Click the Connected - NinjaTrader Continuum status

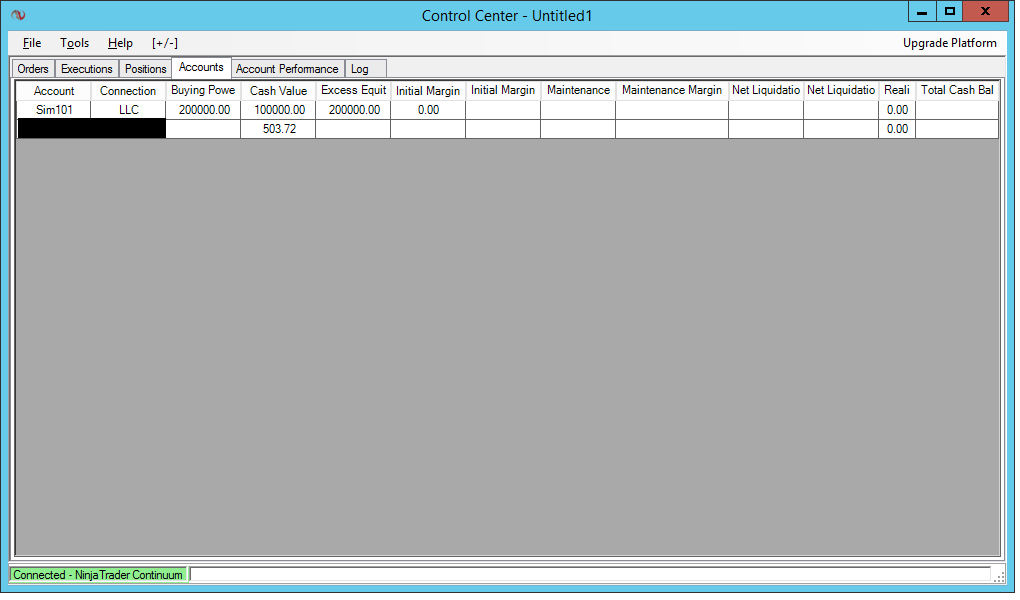coord(98,575)
